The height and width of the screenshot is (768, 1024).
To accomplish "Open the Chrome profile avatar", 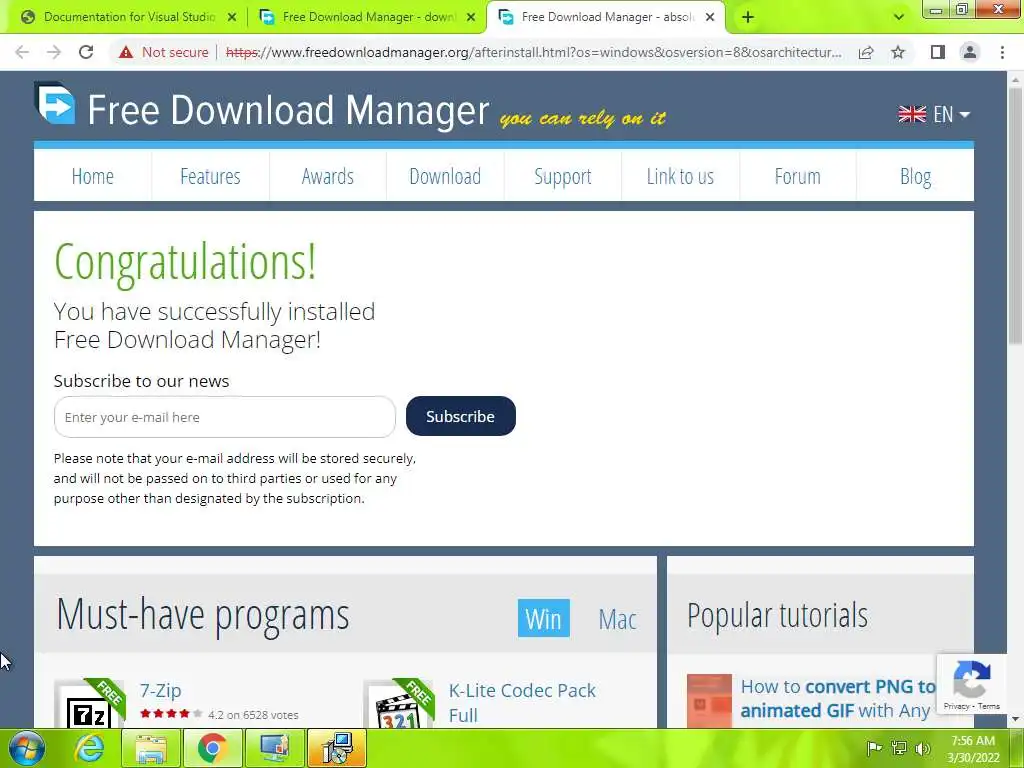I will (x=970, y=52).
